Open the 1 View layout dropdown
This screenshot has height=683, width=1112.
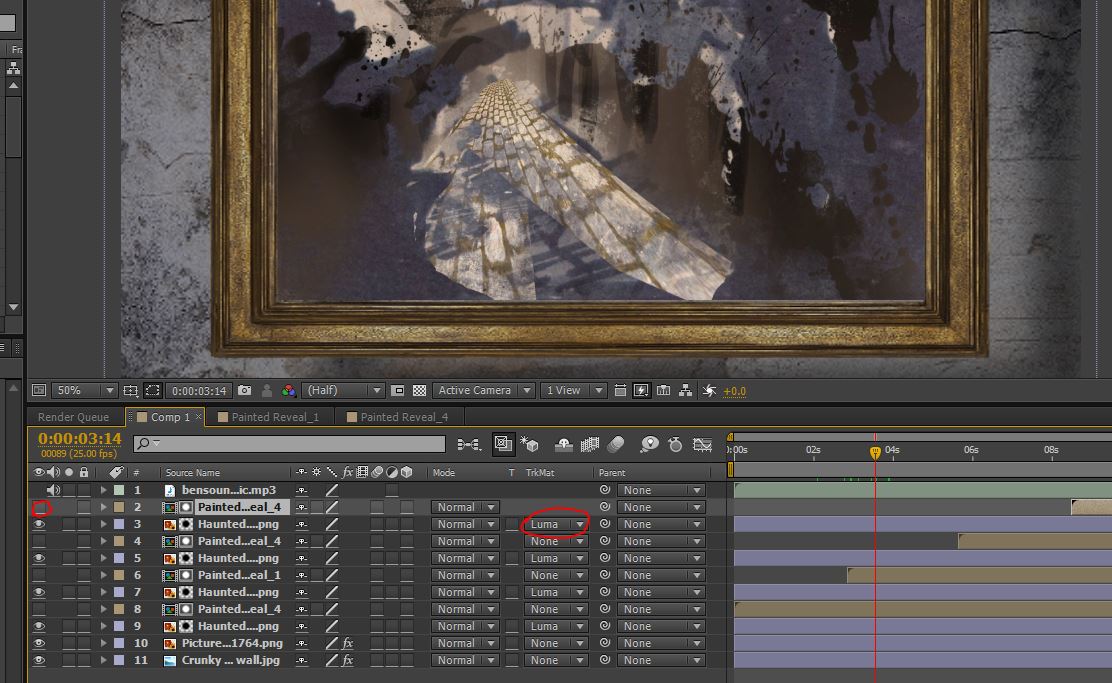[574, 391]
